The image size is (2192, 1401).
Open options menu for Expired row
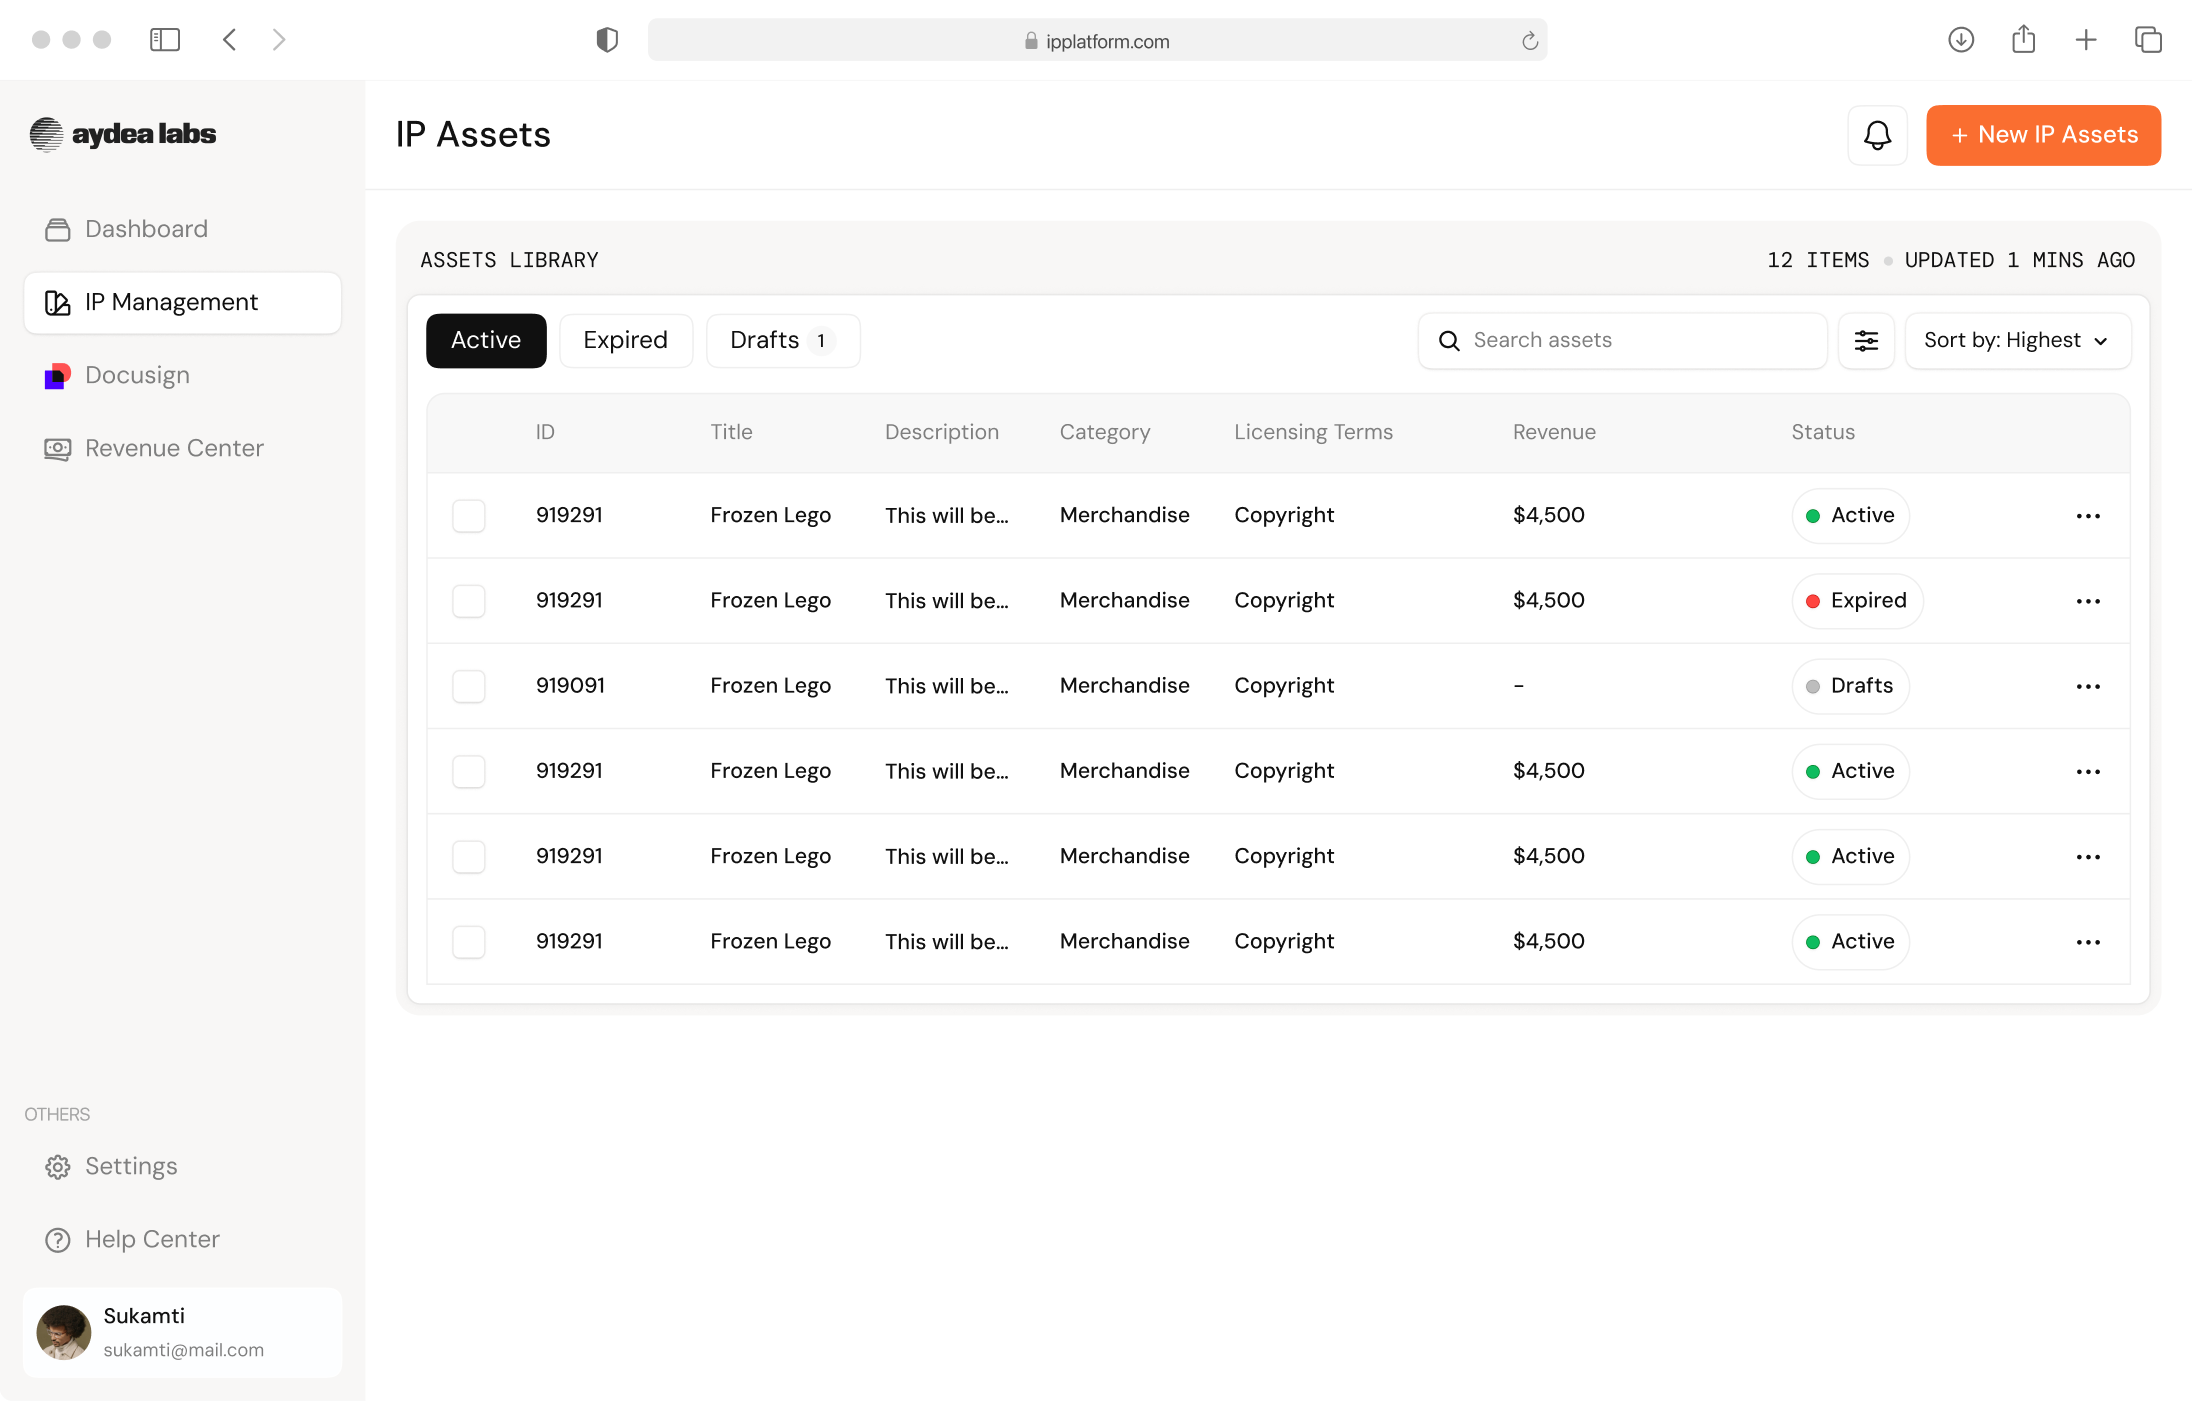(2087, 601)
